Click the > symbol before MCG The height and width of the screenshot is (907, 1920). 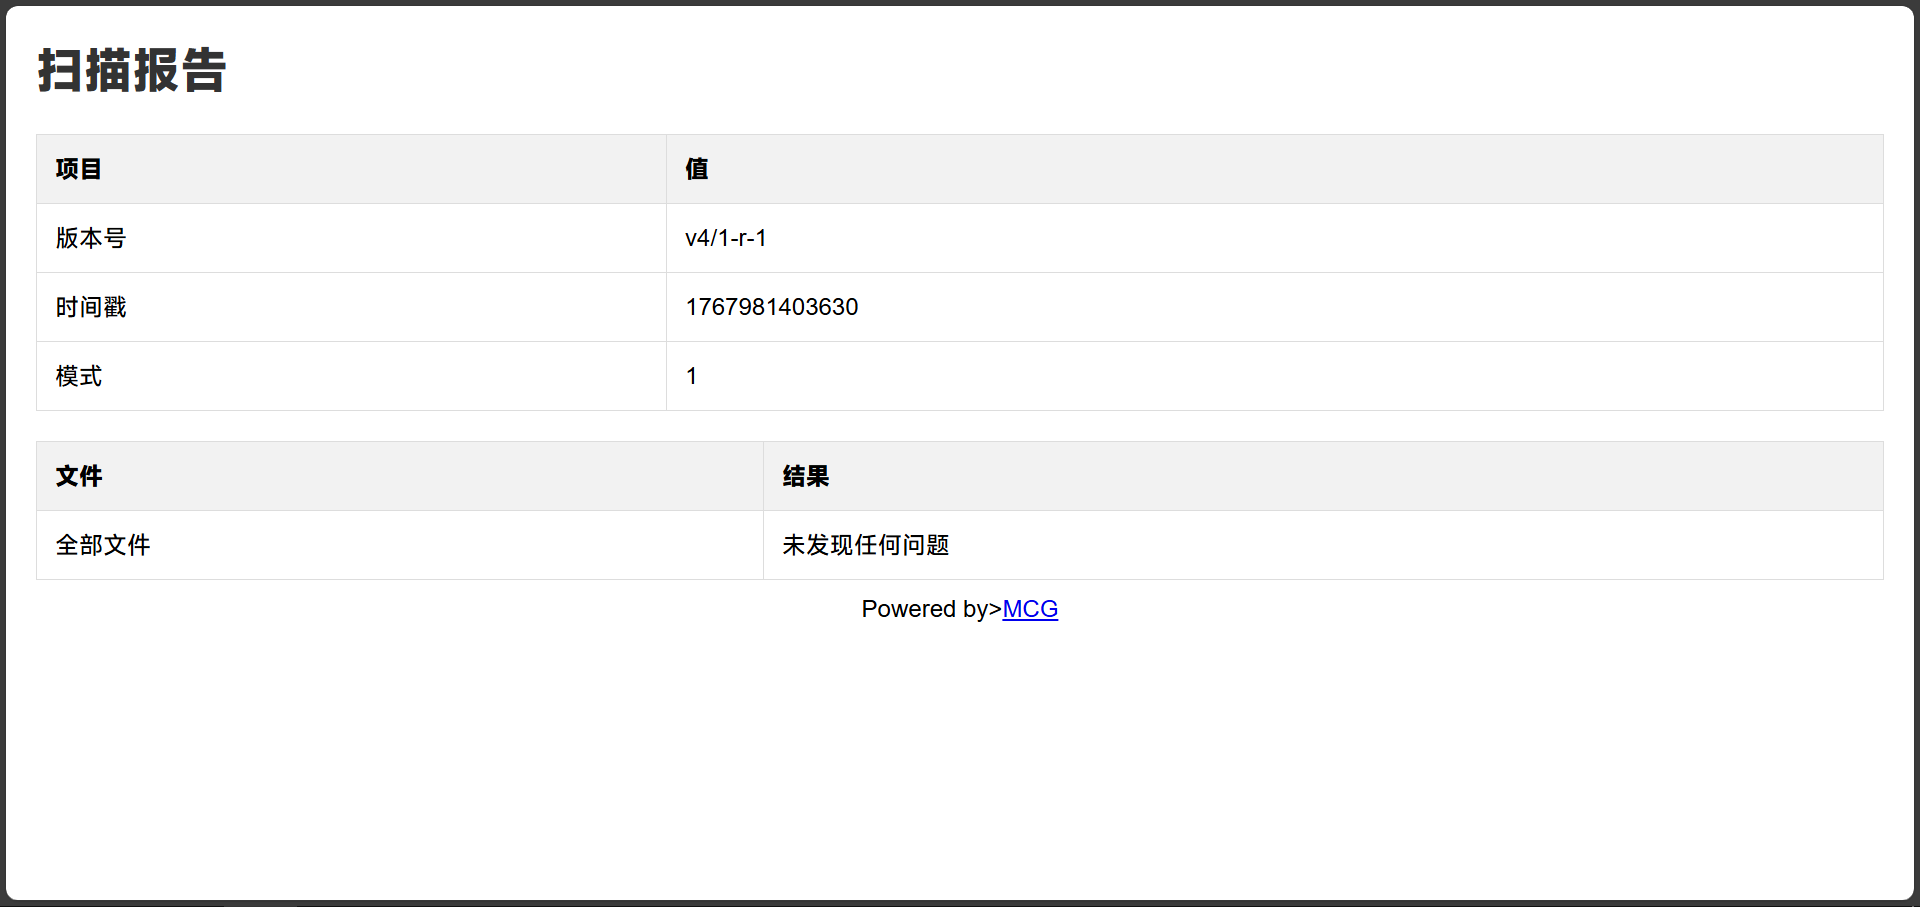pyautogui.click(x=995, y=609)
